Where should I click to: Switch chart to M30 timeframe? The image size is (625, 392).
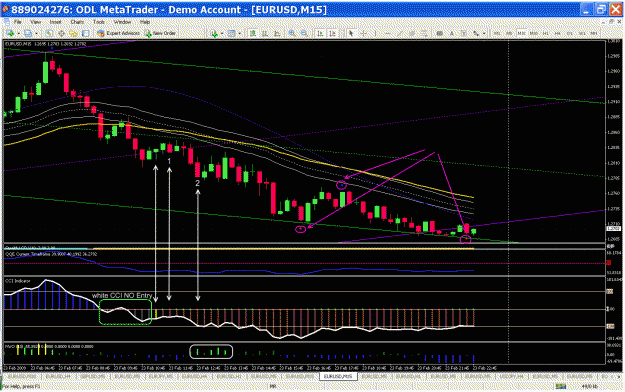(x=533, y=33)
